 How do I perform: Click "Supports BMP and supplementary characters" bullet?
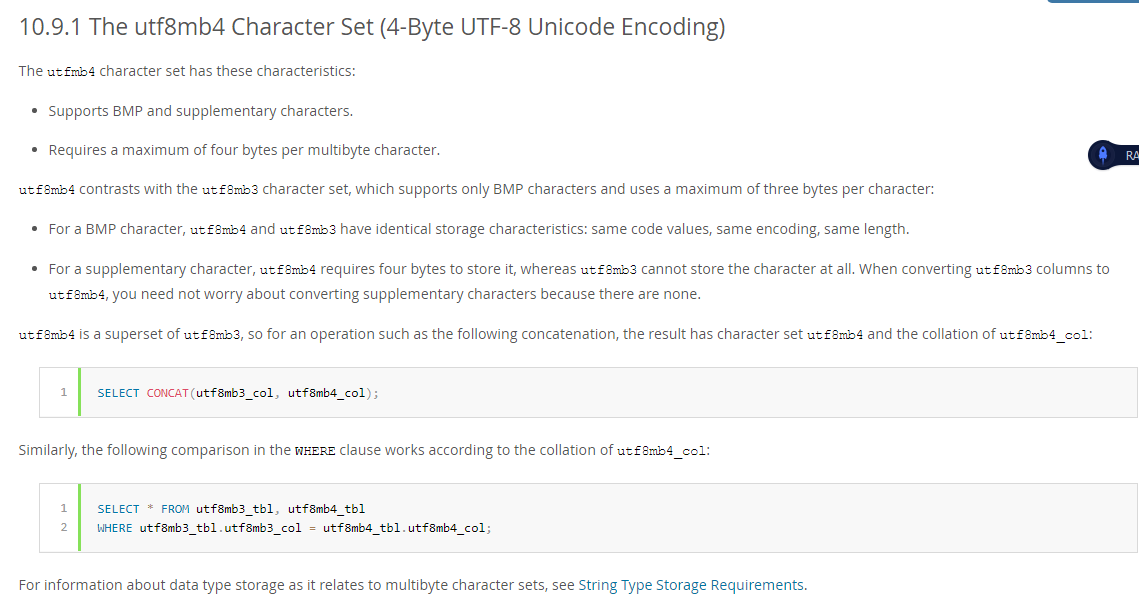[200, 111]
